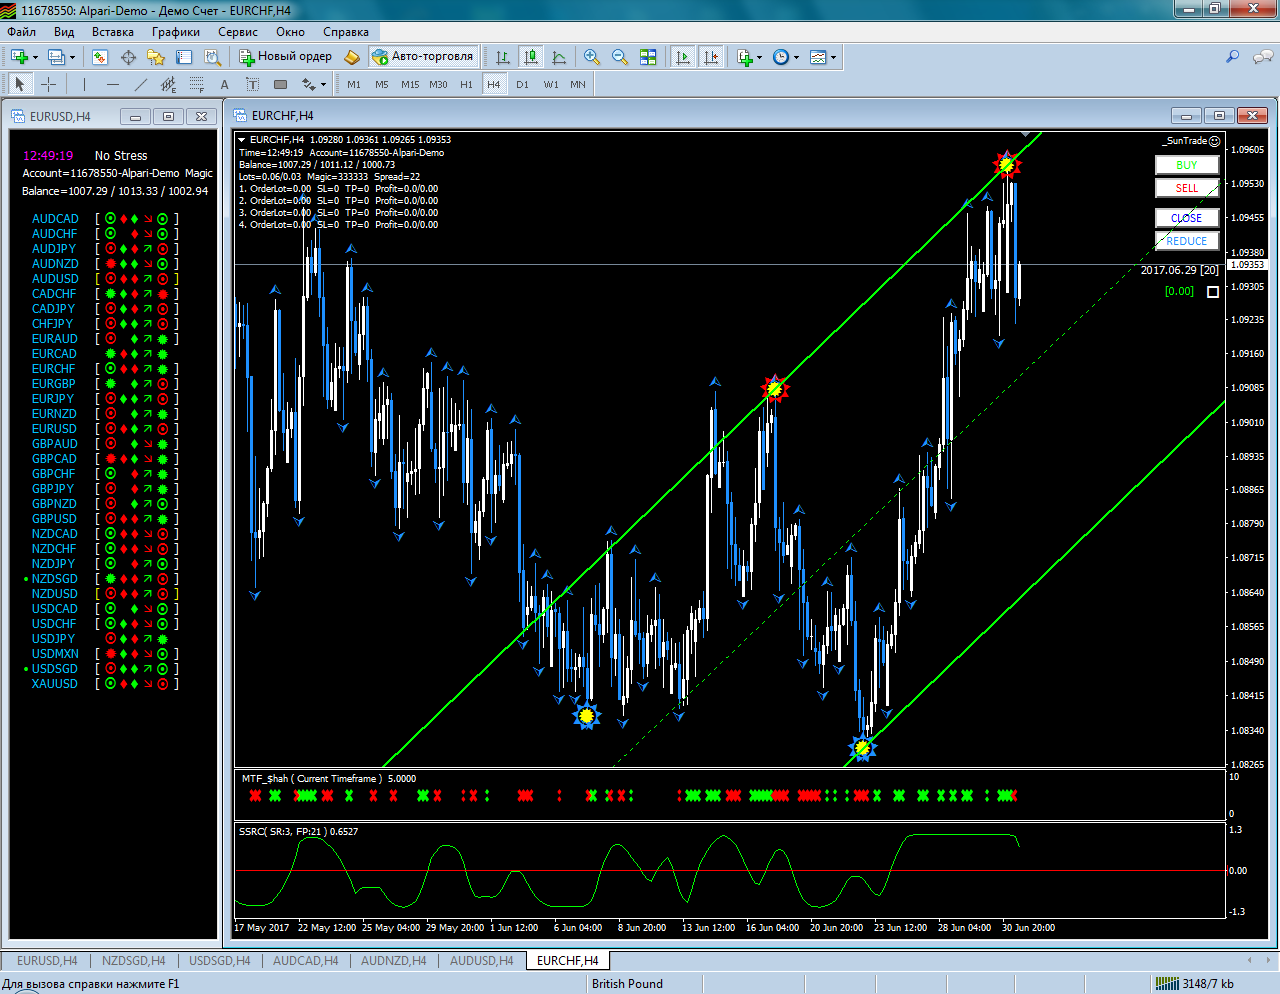The image size is (1280, 994).
Task: Open the Profiles toolbar icon
Action: point(57,57)
